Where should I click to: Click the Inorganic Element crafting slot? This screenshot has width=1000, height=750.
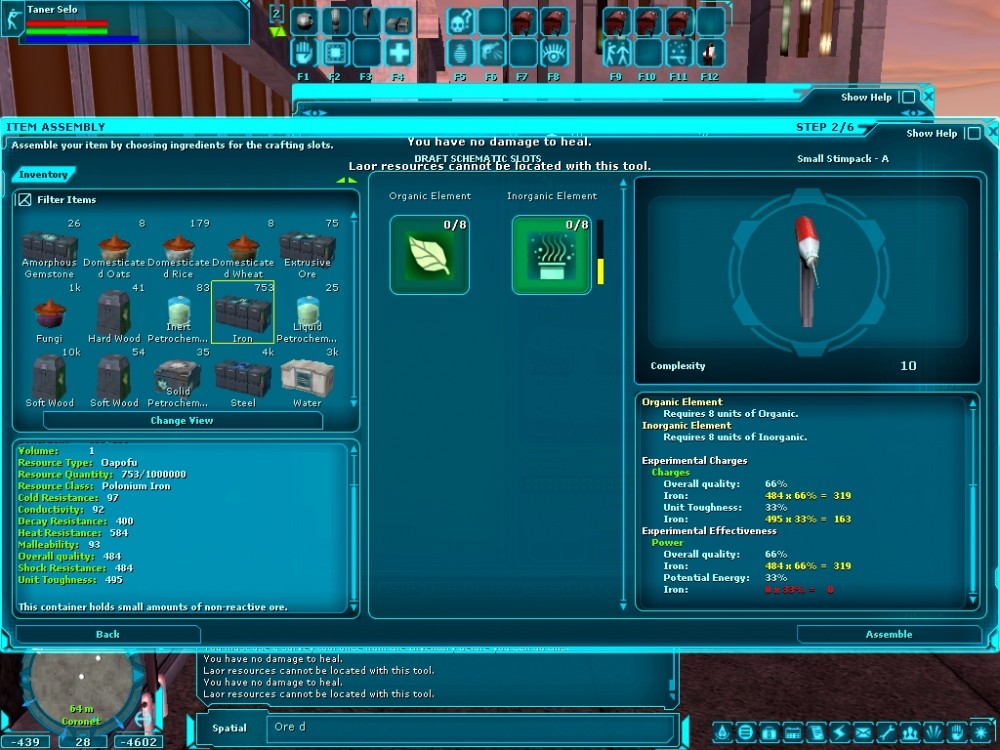(x=551, y=255)
